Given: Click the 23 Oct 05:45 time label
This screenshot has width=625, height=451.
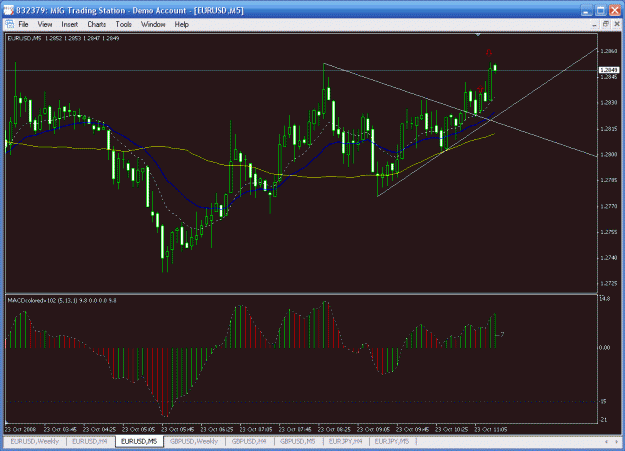Looking at the screenshot, I should point(177,429).
